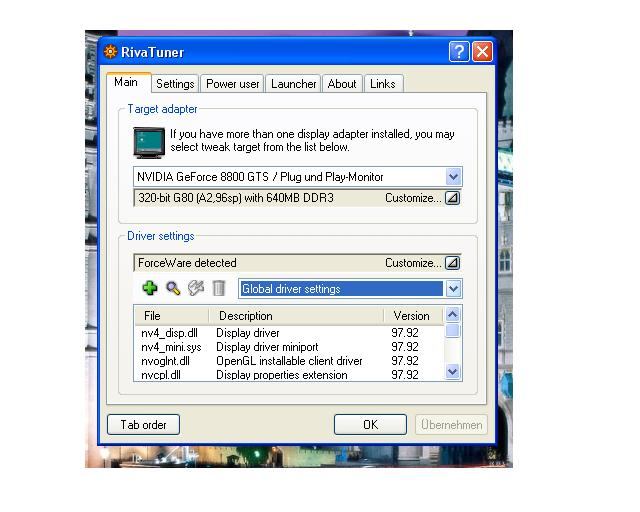Click the '320-bit G80 (A2,96sp) with 640MB DDR3' text
The image size is (640, 512).
coord(236,198)
